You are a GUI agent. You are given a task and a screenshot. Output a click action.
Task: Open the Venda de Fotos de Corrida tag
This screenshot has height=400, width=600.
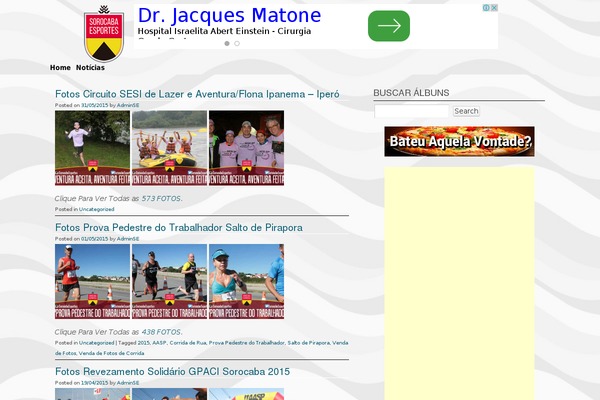click(x=111, y=353)
